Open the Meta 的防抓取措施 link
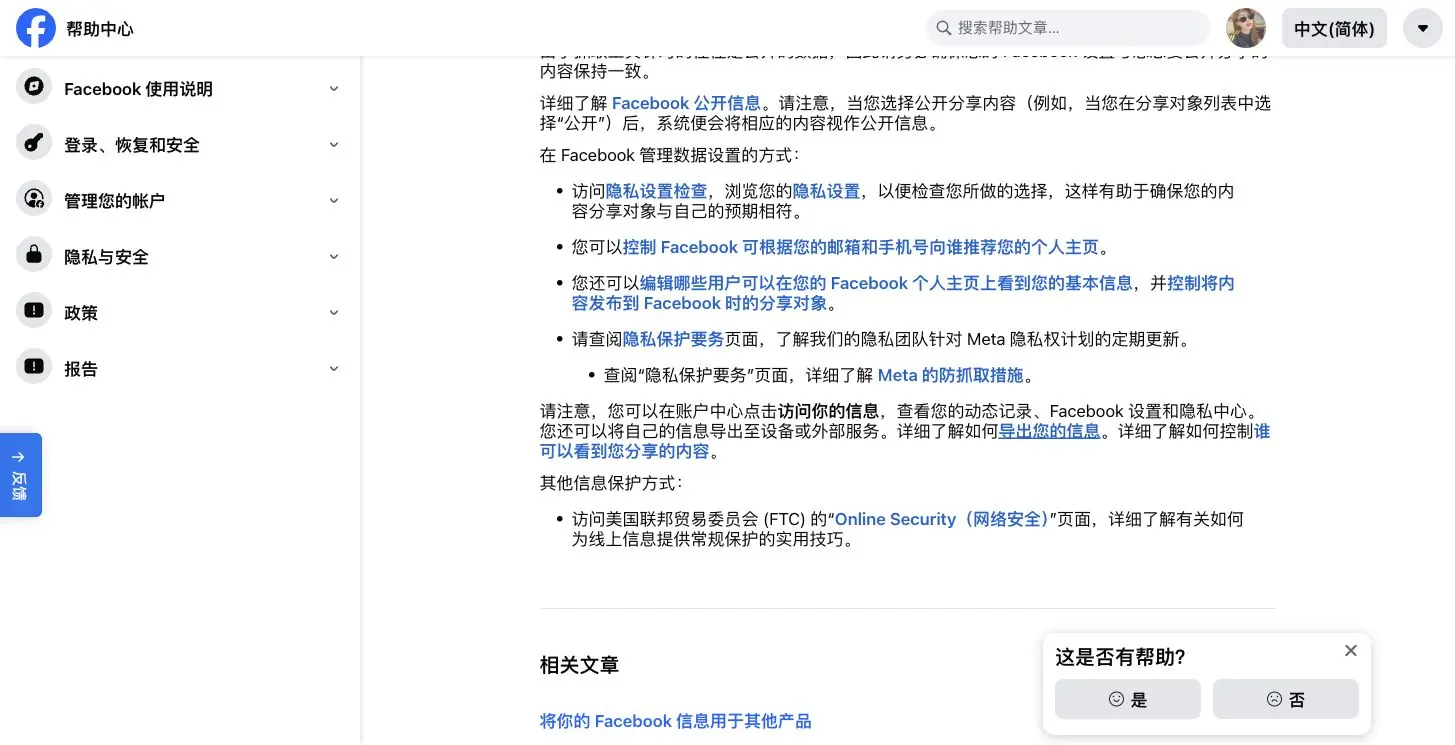 coord(950,375)
